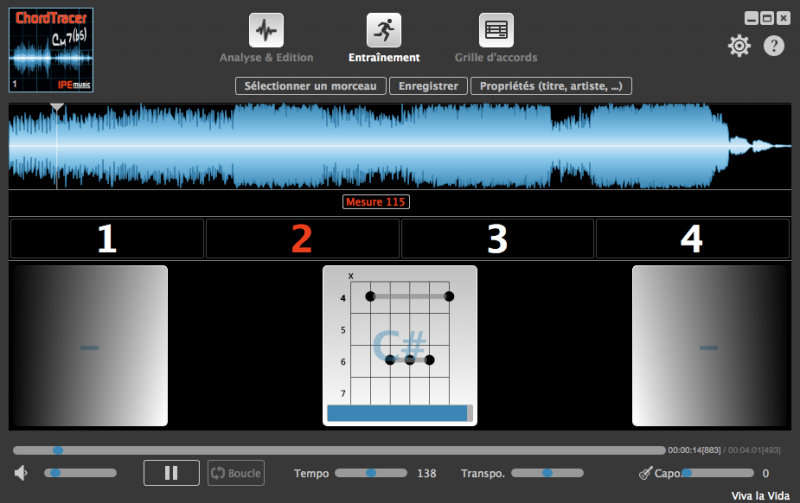Click beat 4 cell
Image resolution: width=800 pixels, height=503 pixels.
692,239
